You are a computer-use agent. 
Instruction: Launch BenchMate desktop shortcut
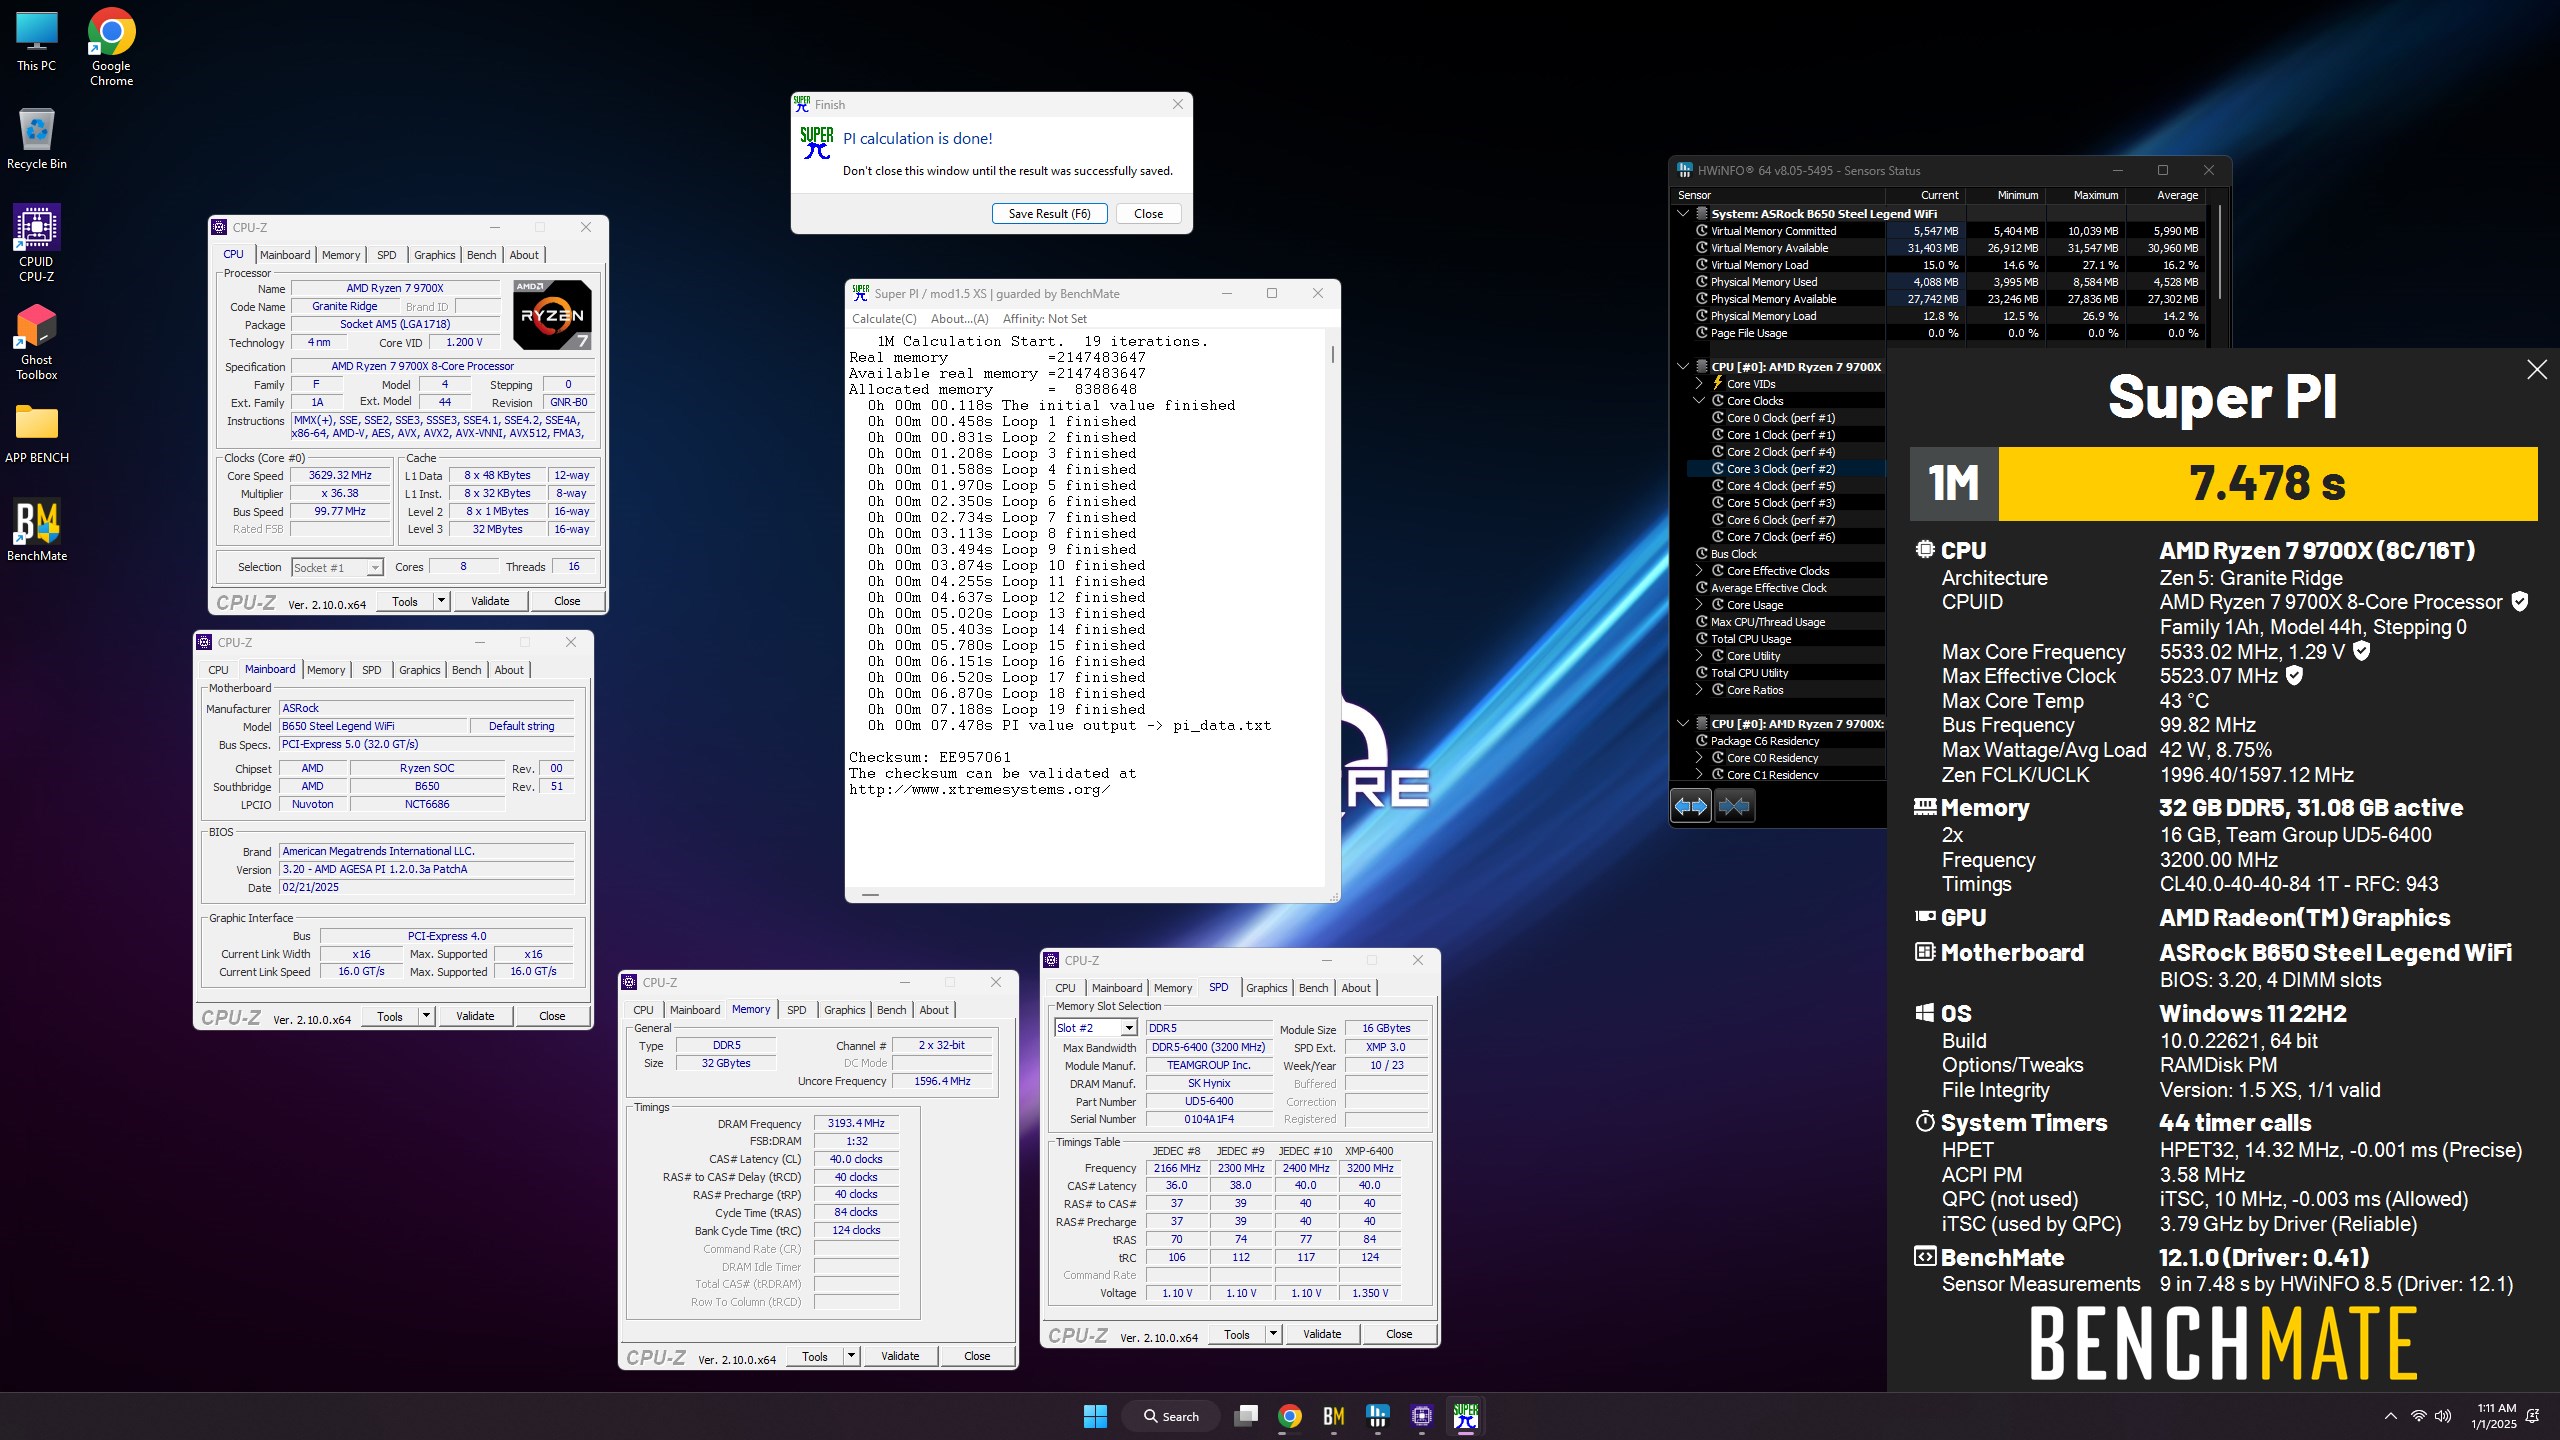point(36,530)
